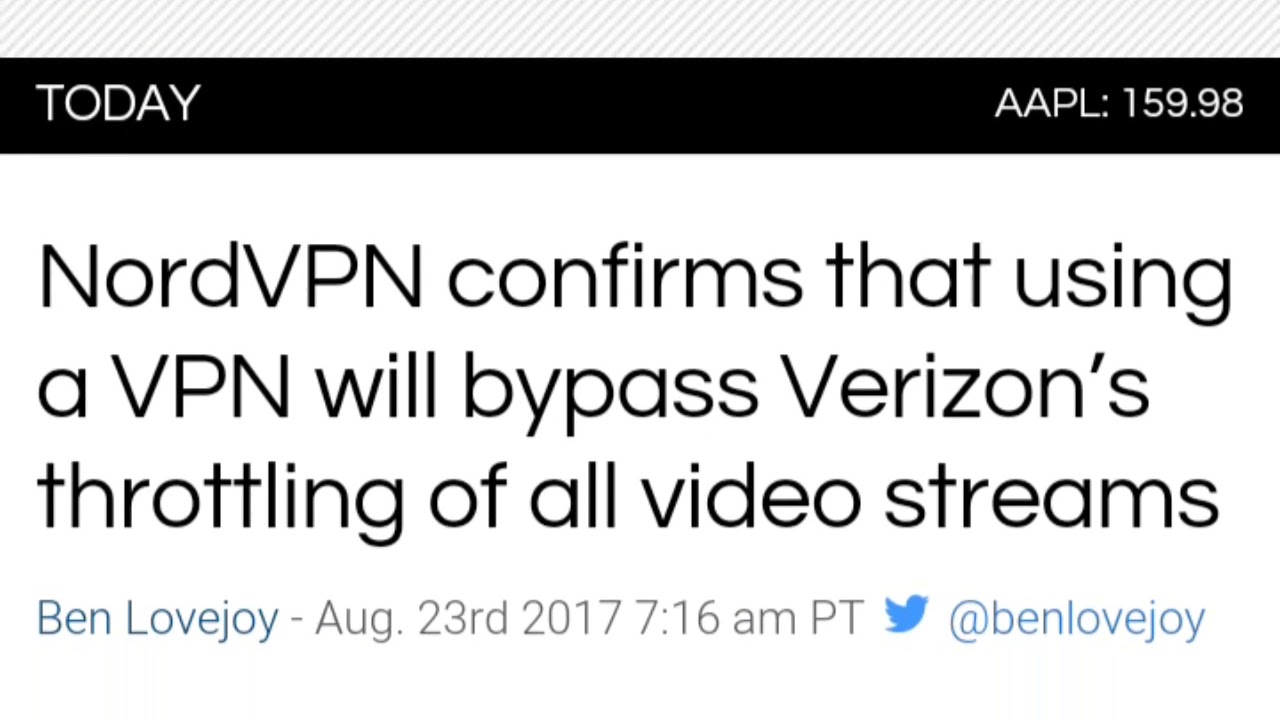The height and width of the screenshot is (720, 1280).
Task: Click "video streams" in the headline
Action: pyautogui.click(x=930, y=497)
